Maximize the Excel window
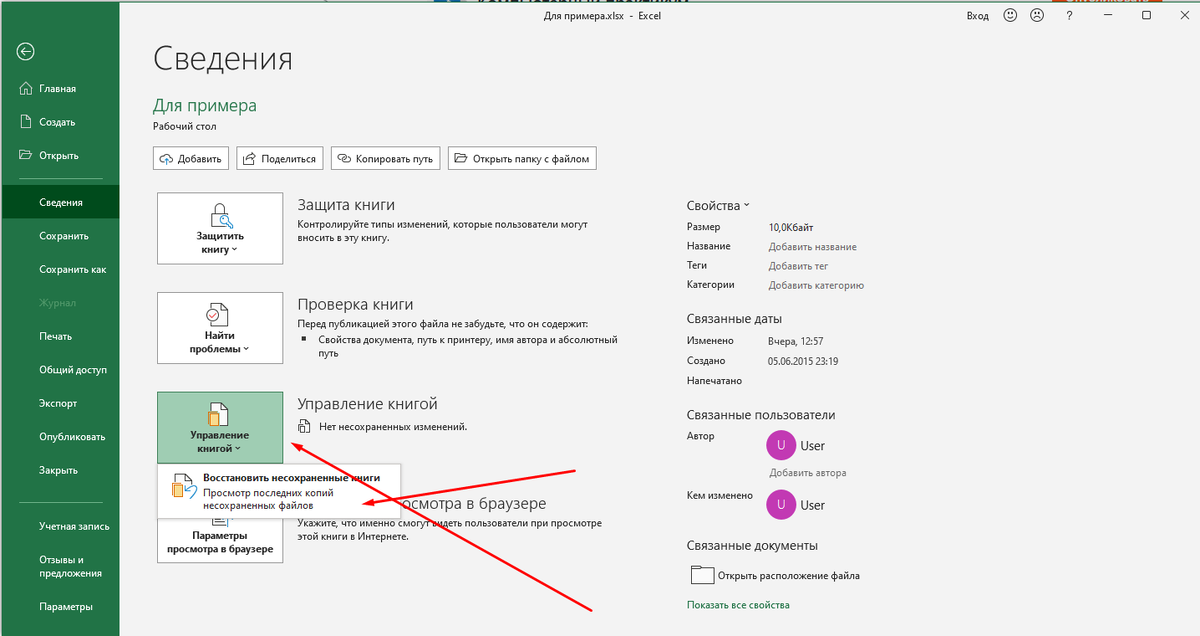Screen dimensions: 1200x636 click(x=1146, y=16)
